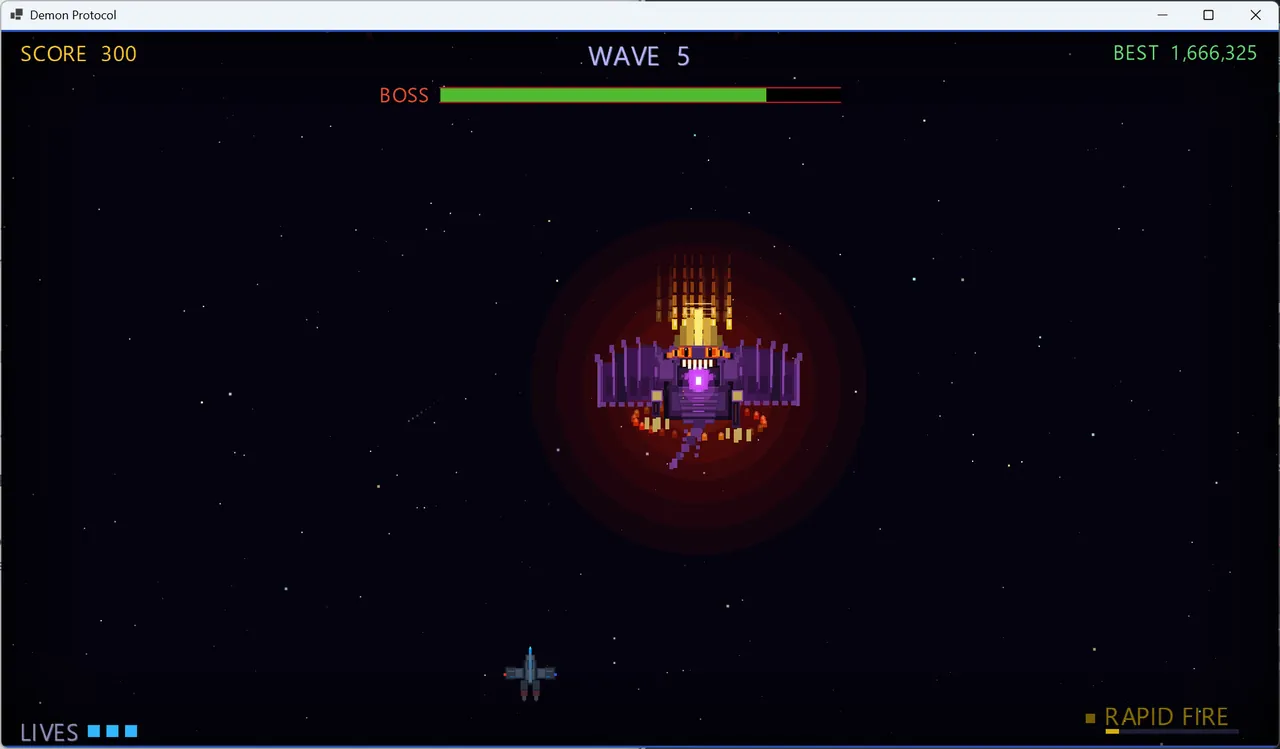Click the WAVE 5 indicator
The width and height of the screenshot is (1280, 749).
coord(639,57)
